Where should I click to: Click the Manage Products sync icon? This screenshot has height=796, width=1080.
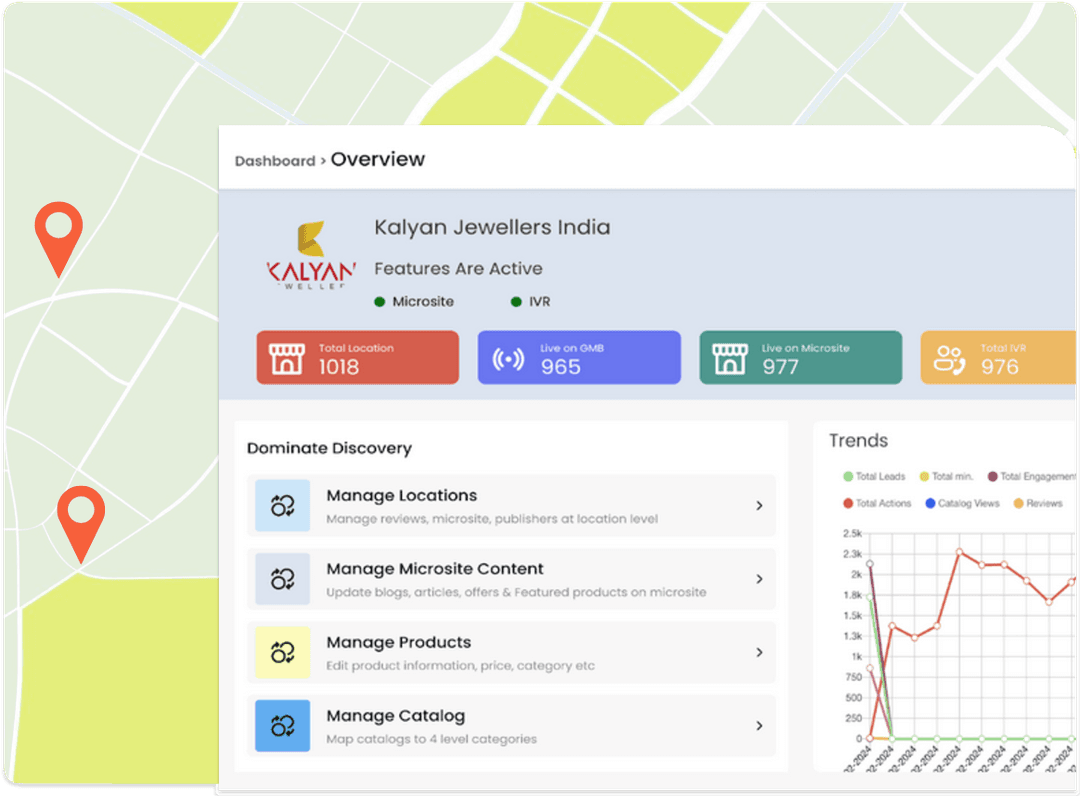(x=282, y=652)
